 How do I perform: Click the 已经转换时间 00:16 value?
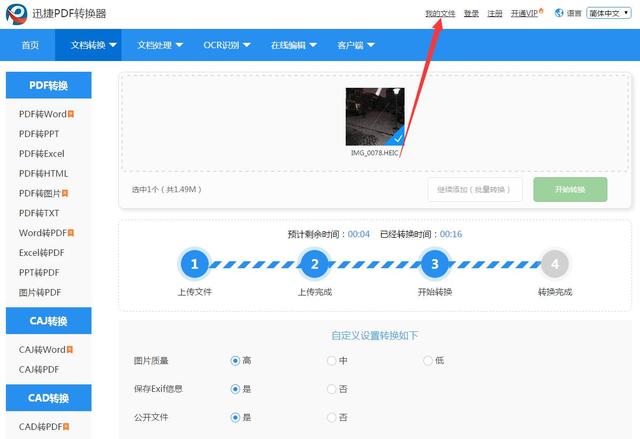pyautogui.click(x=451, y=234)
